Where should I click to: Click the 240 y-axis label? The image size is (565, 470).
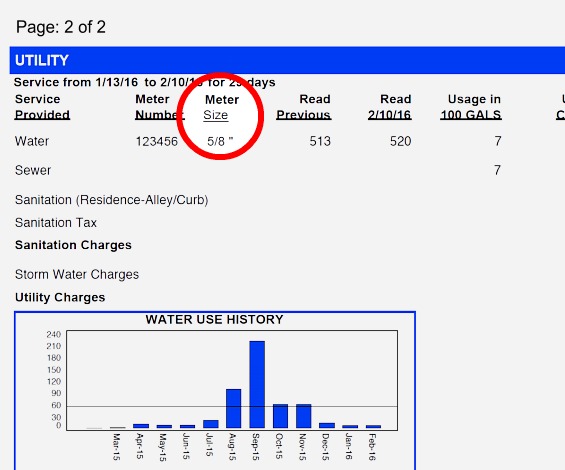(54, 334)
